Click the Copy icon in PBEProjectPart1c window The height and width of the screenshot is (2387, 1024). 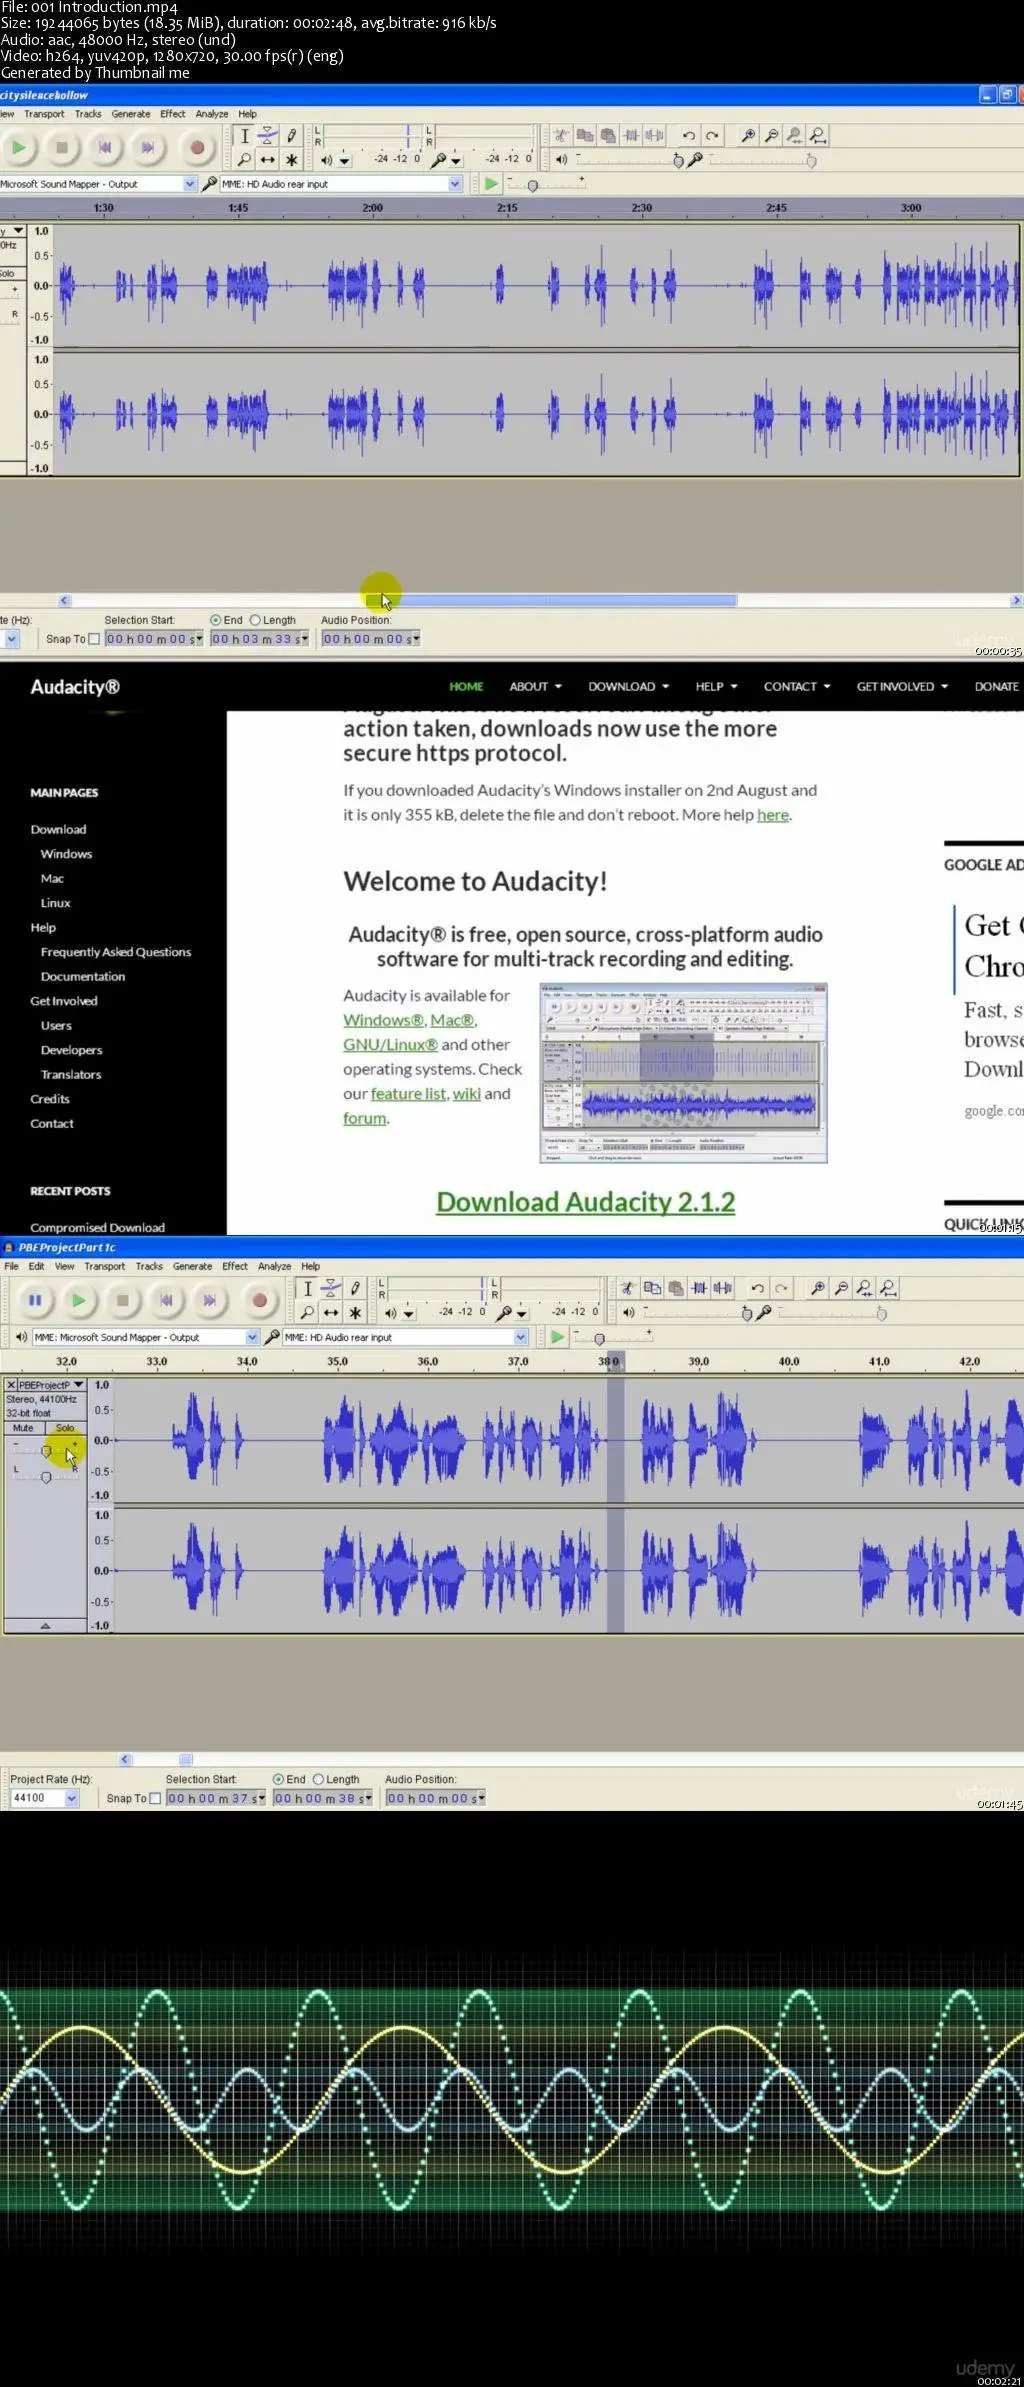[x=652, y=1288]
